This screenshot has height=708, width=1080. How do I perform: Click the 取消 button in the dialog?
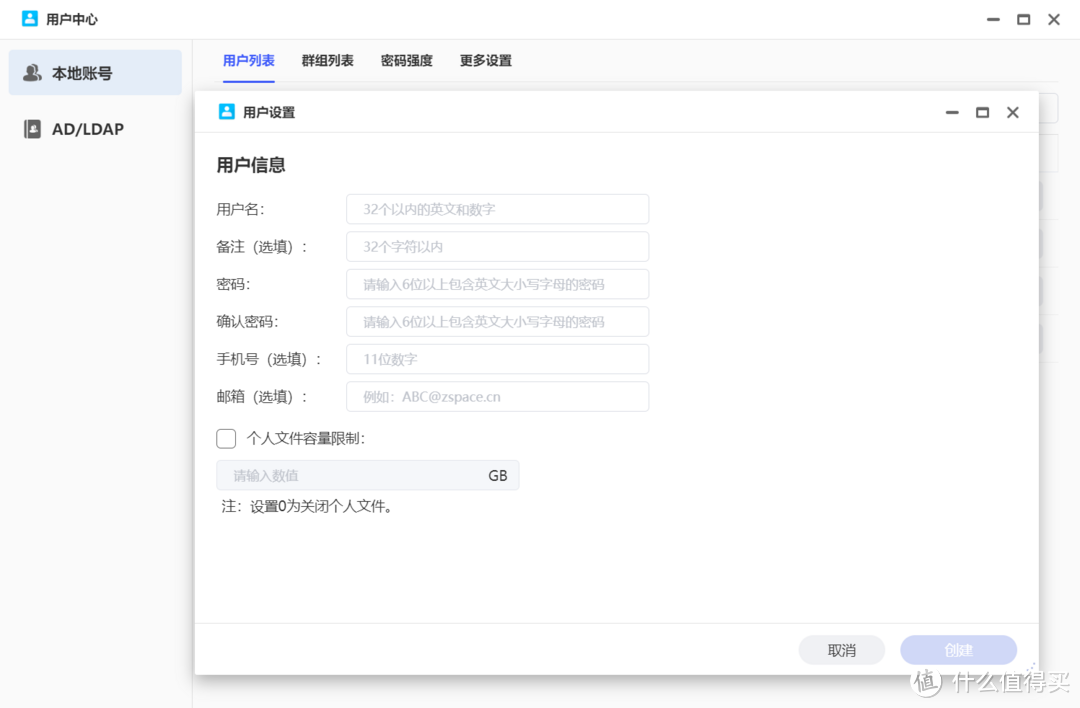click(x=841, y=649)
